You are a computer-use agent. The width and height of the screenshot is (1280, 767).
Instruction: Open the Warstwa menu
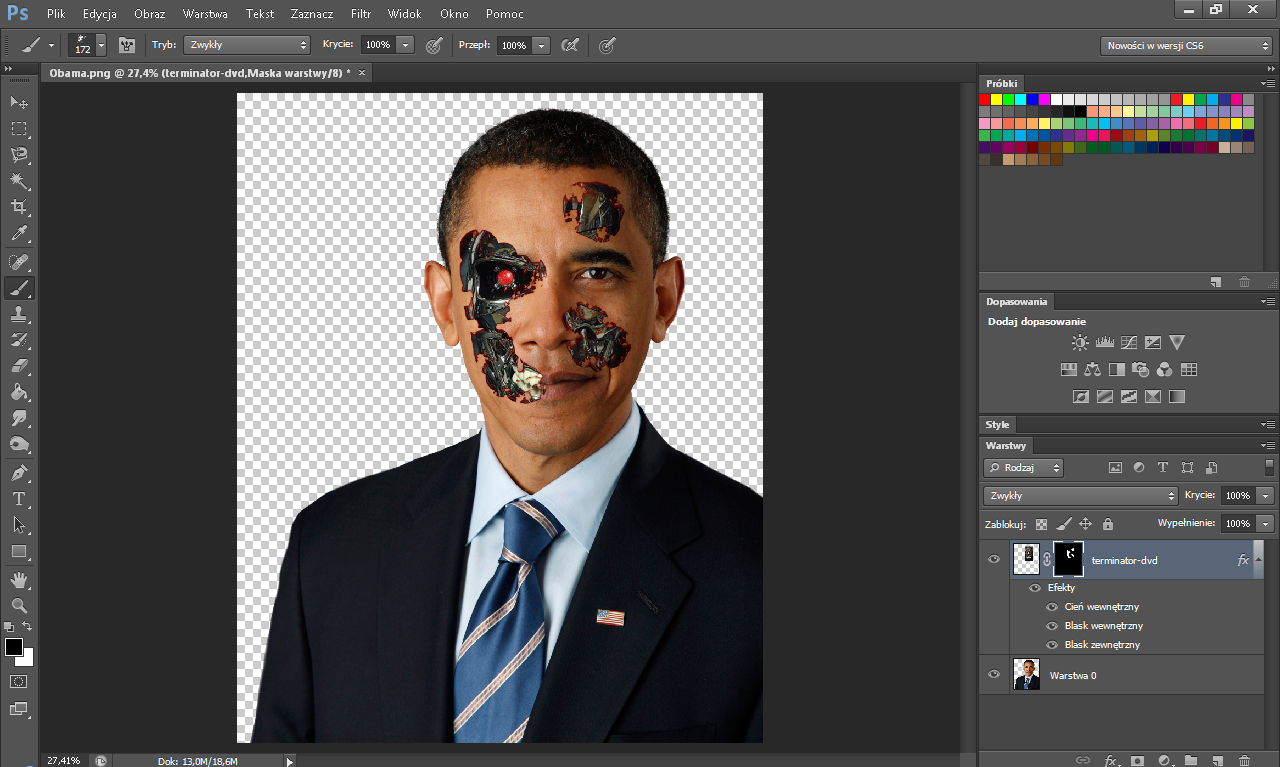click(x=205, y=14)
